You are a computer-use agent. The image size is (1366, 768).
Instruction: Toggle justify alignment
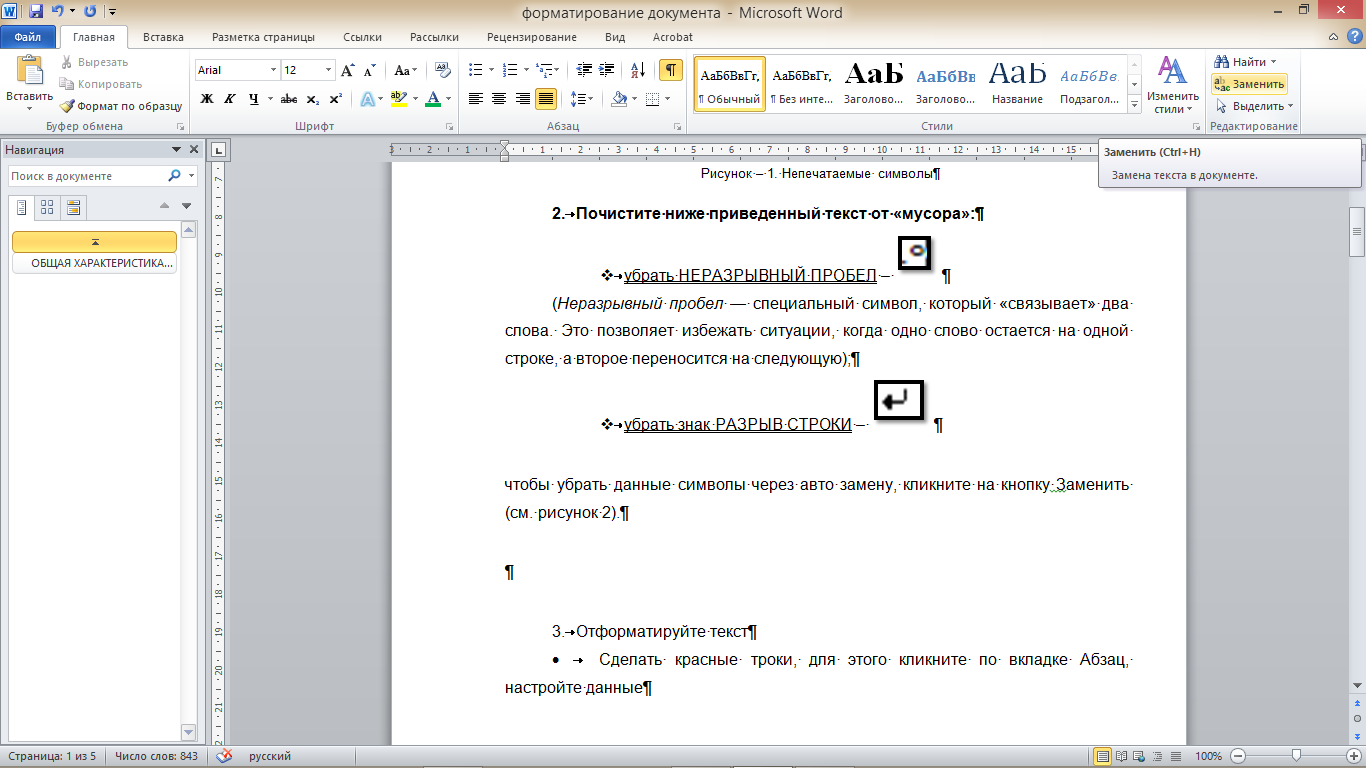coord(546,98)
